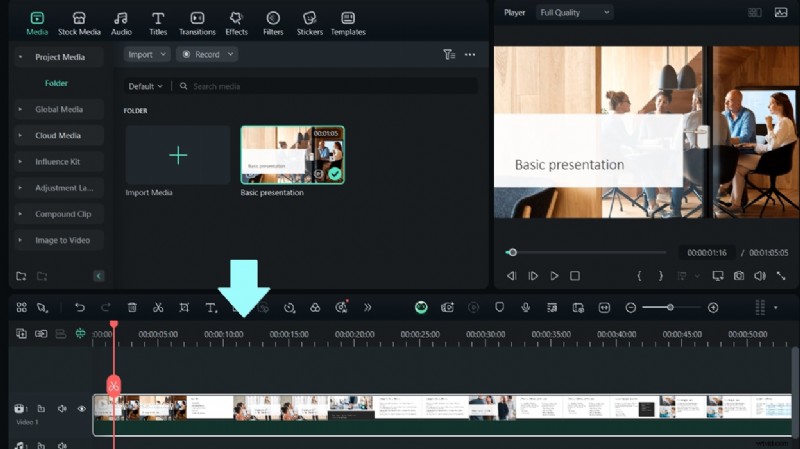
Task: Open the media panel more options menu
Action: [470, 55]
